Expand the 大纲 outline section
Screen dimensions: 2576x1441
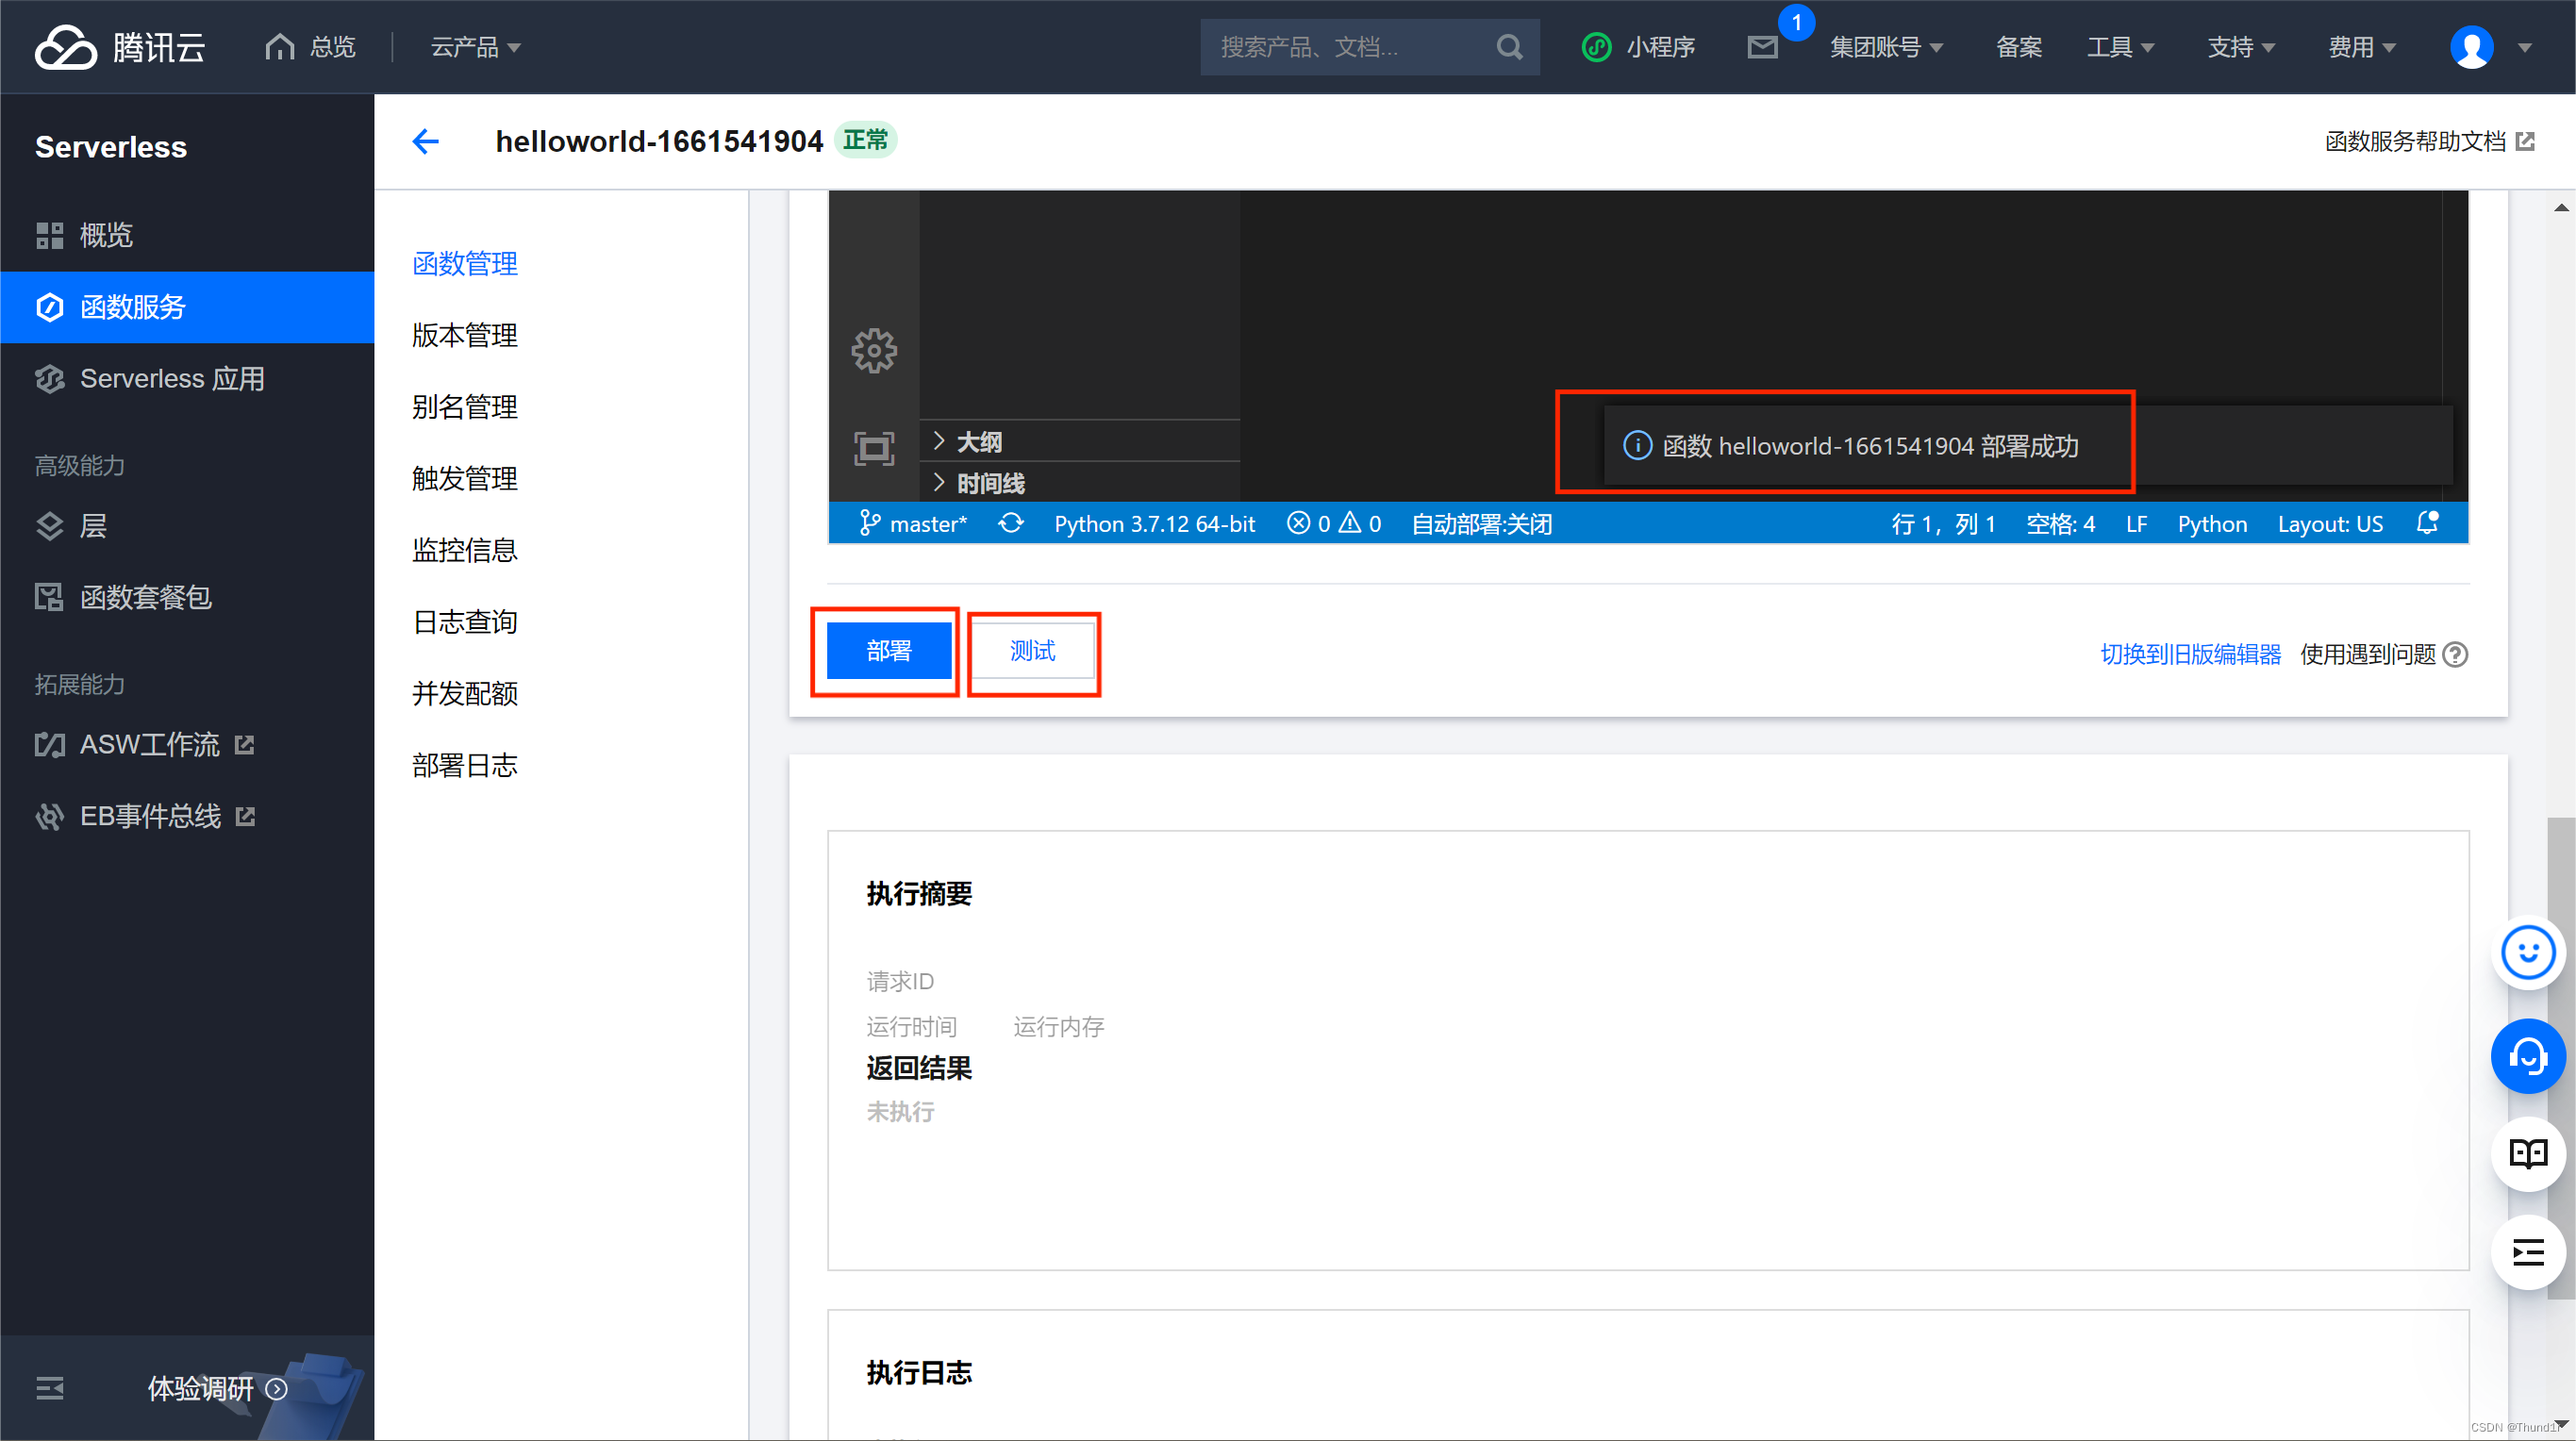pos(1080,441)
